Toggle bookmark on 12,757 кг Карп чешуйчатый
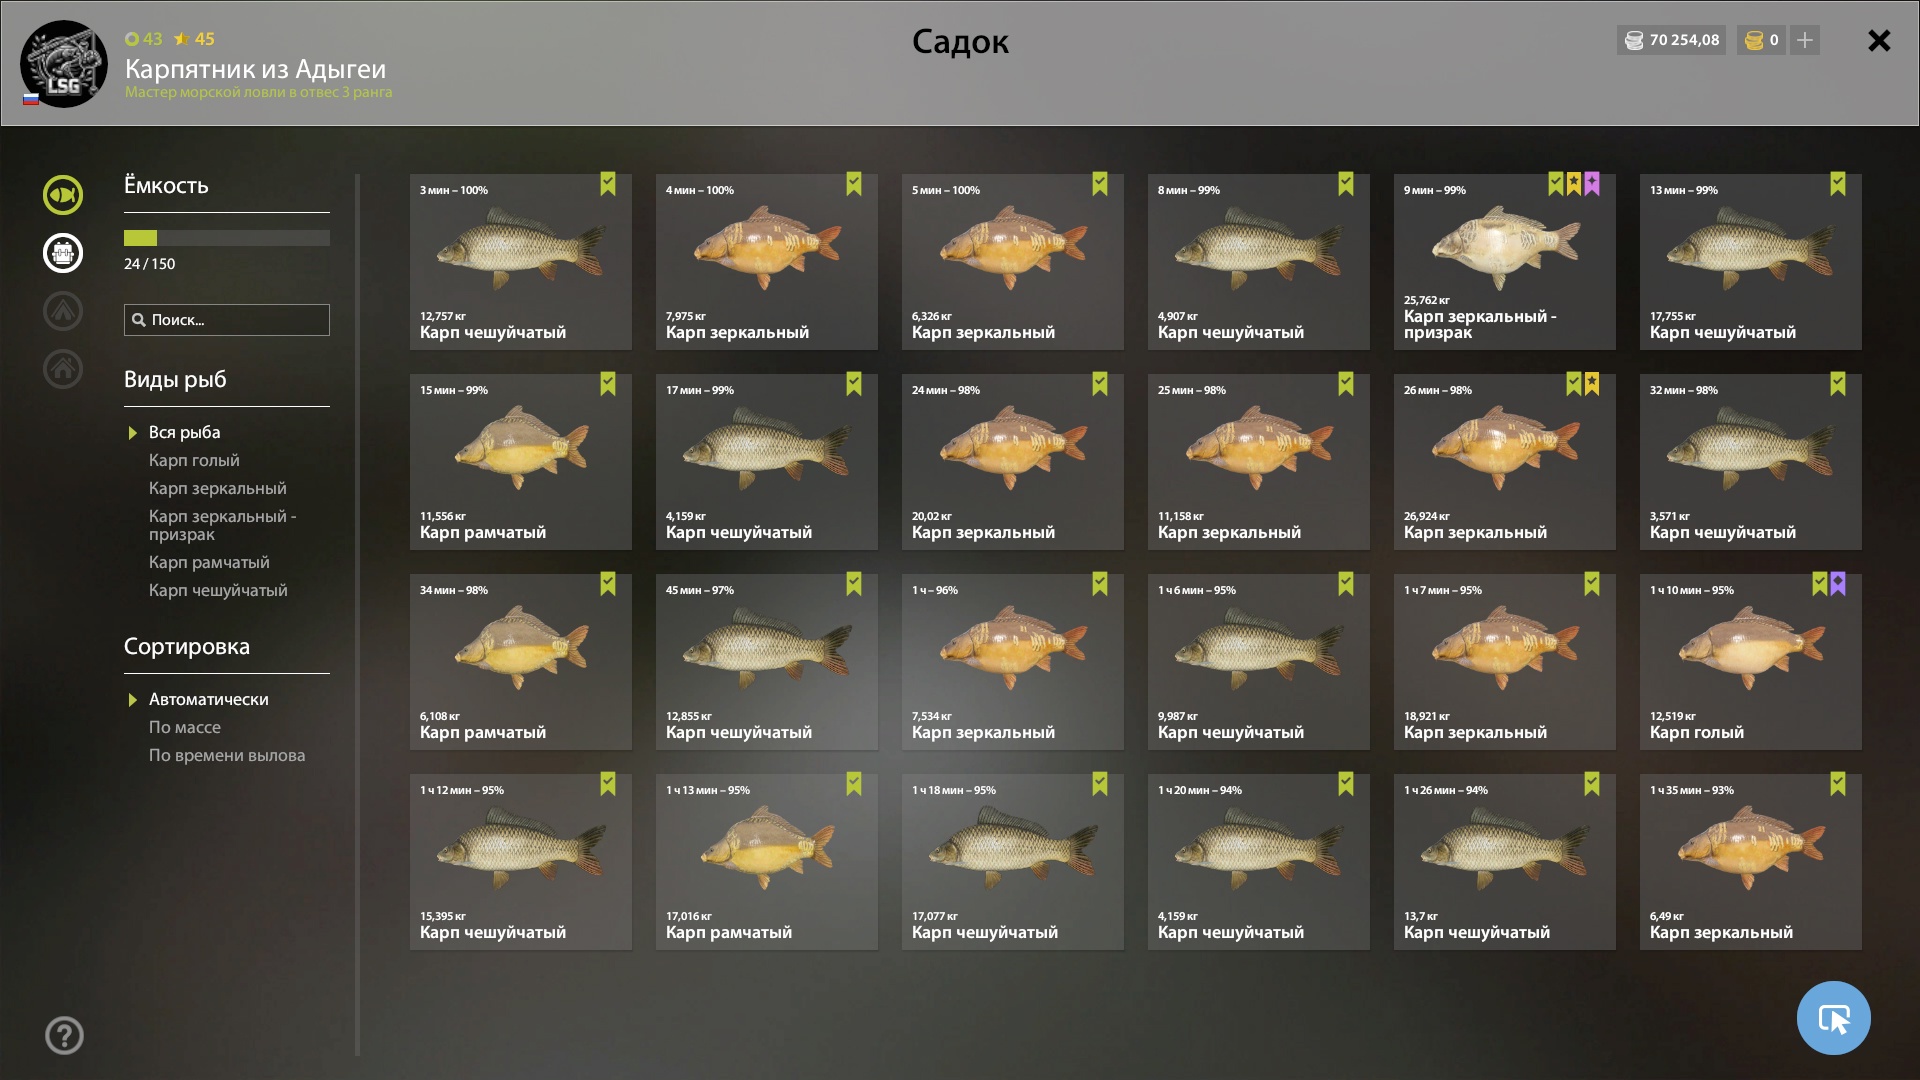 point(608,184)
